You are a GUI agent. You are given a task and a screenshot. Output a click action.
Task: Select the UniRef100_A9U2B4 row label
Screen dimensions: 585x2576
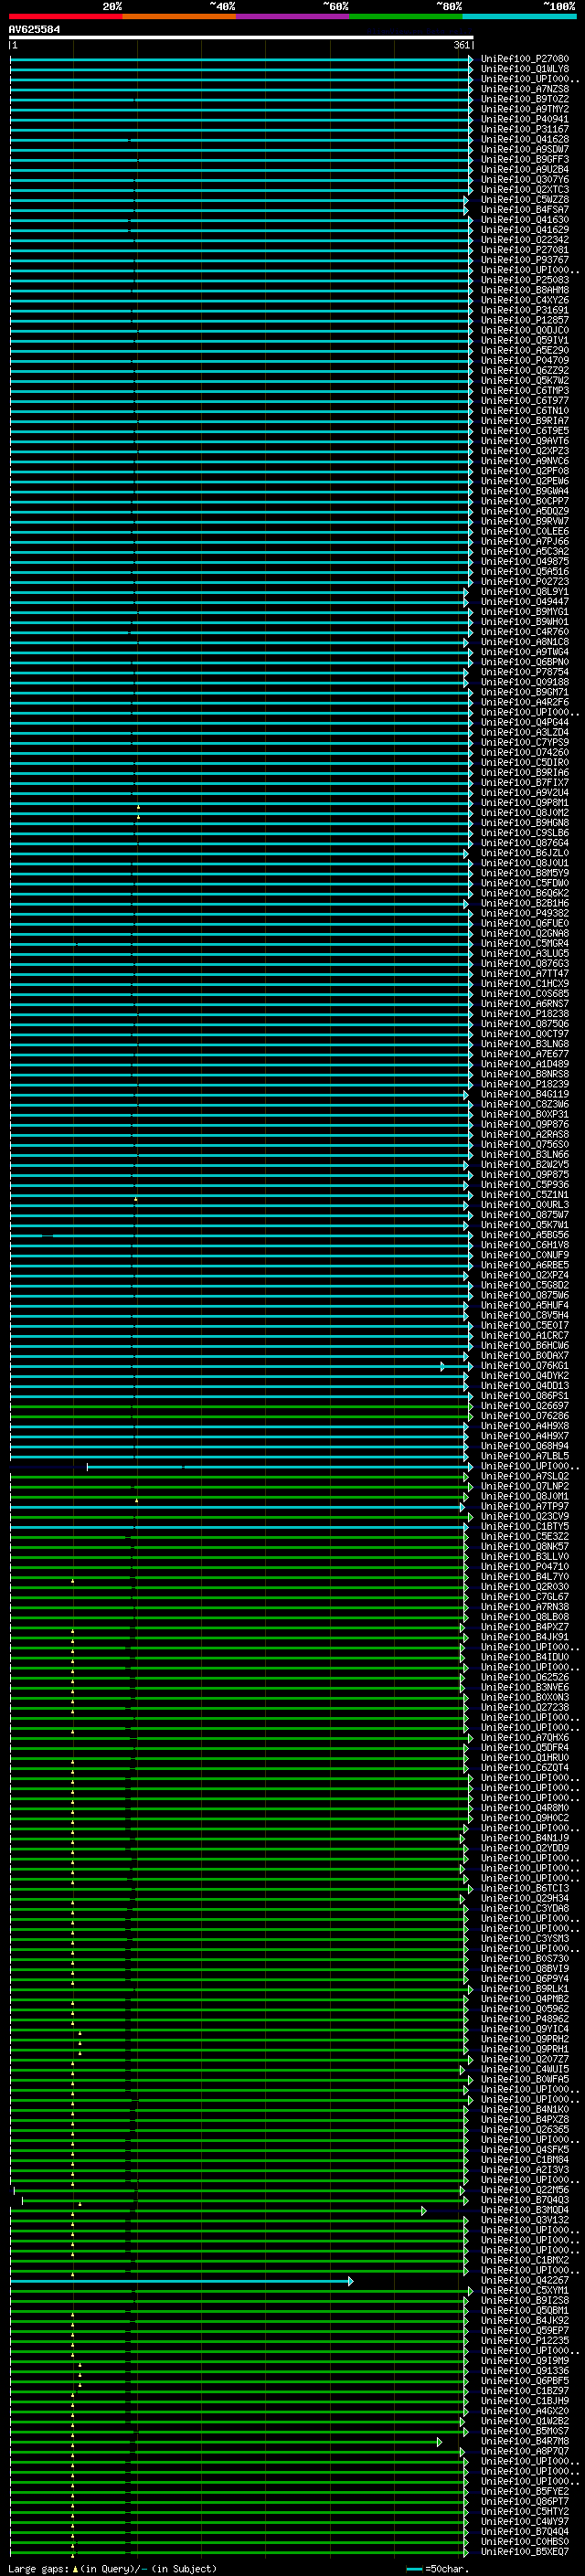coord(524,169)
